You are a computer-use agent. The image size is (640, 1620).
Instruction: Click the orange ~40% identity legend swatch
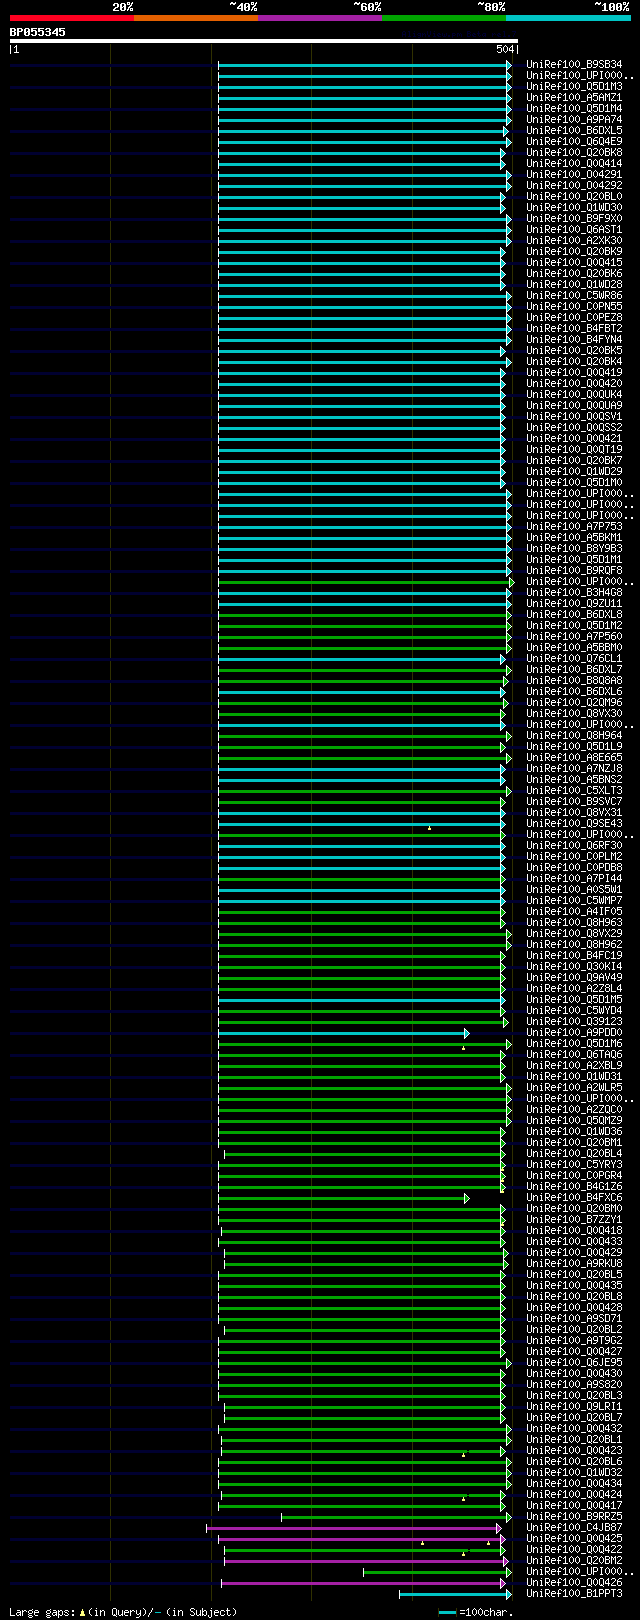point(196,18)
